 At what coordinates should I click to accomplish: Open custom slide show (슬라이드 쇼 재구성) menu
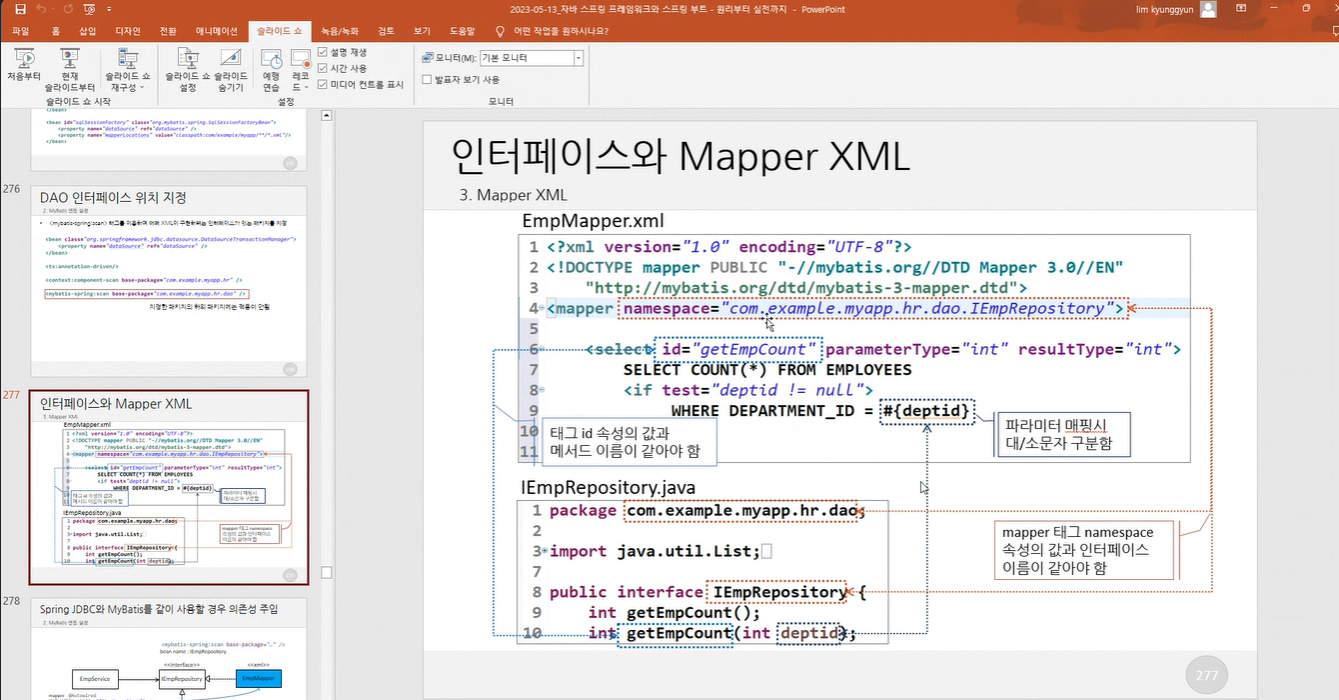click(128, 70)
